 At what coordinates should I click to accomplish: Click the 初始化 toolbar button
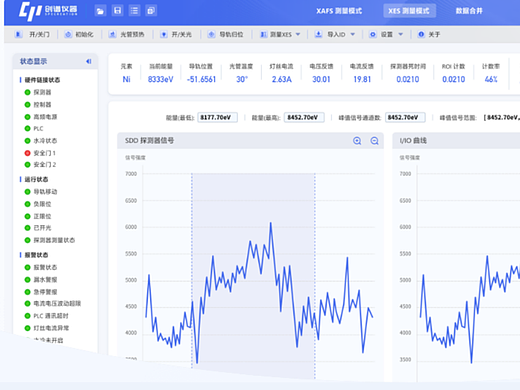point(79,34)
